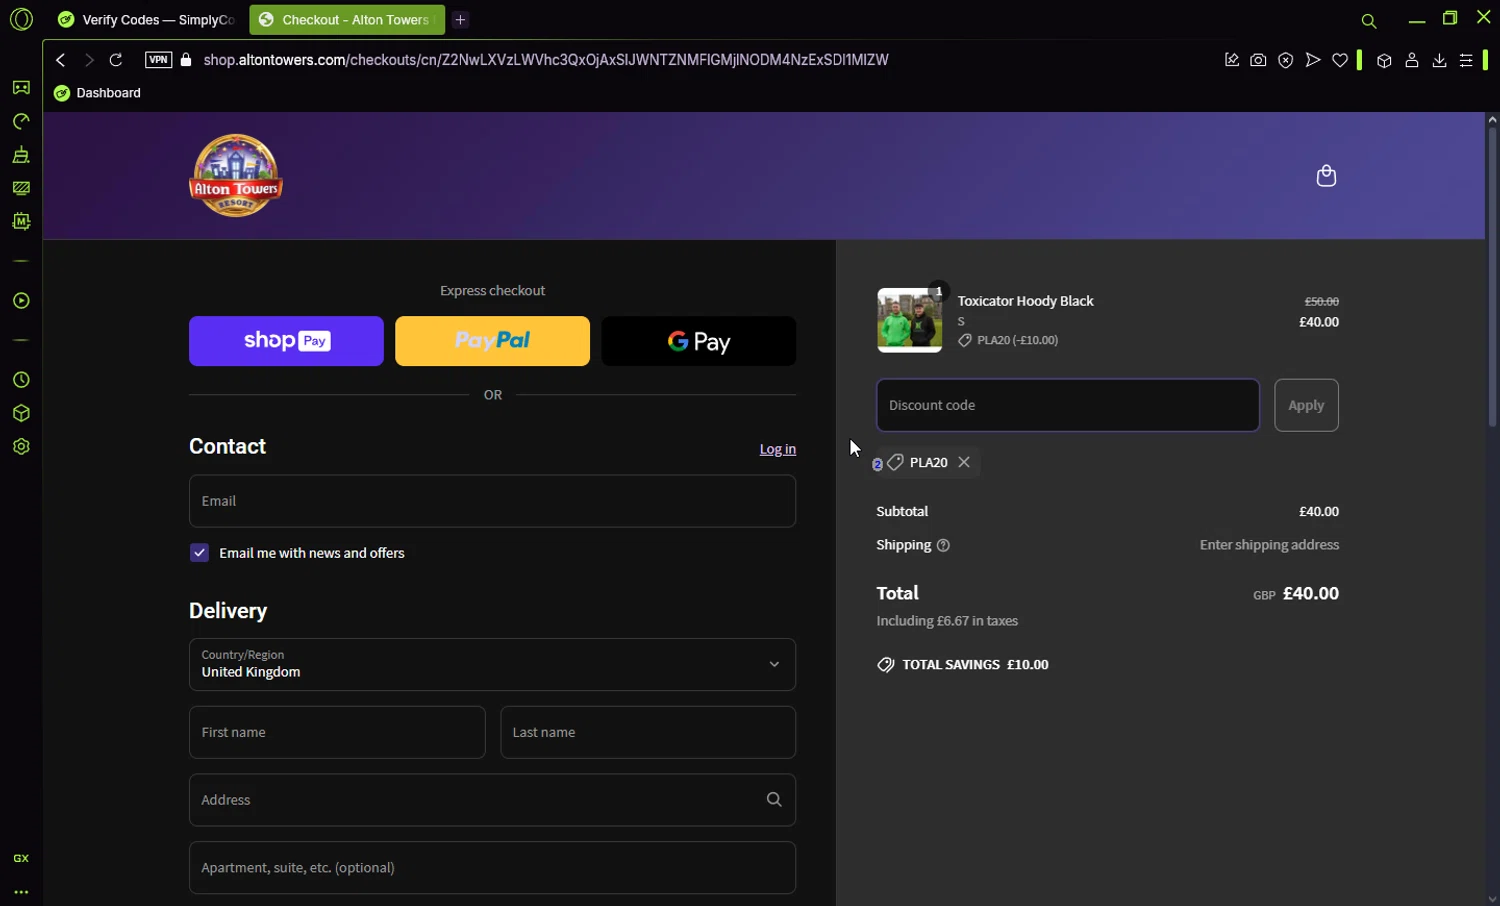
Task: Remove the PLA20 discount code
Action: pos(964,462)
